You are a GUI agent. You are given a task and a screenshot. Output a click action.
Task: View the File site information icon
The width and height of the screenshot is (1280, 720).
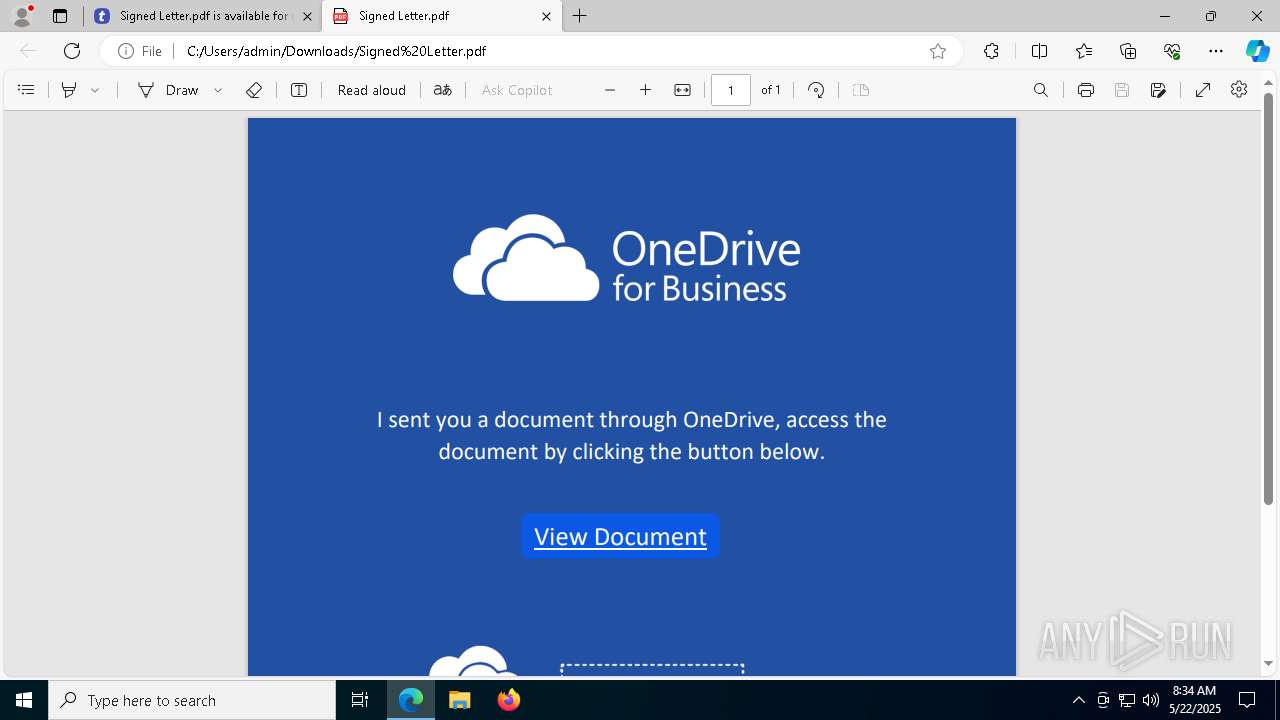click(x=139, y=51)
